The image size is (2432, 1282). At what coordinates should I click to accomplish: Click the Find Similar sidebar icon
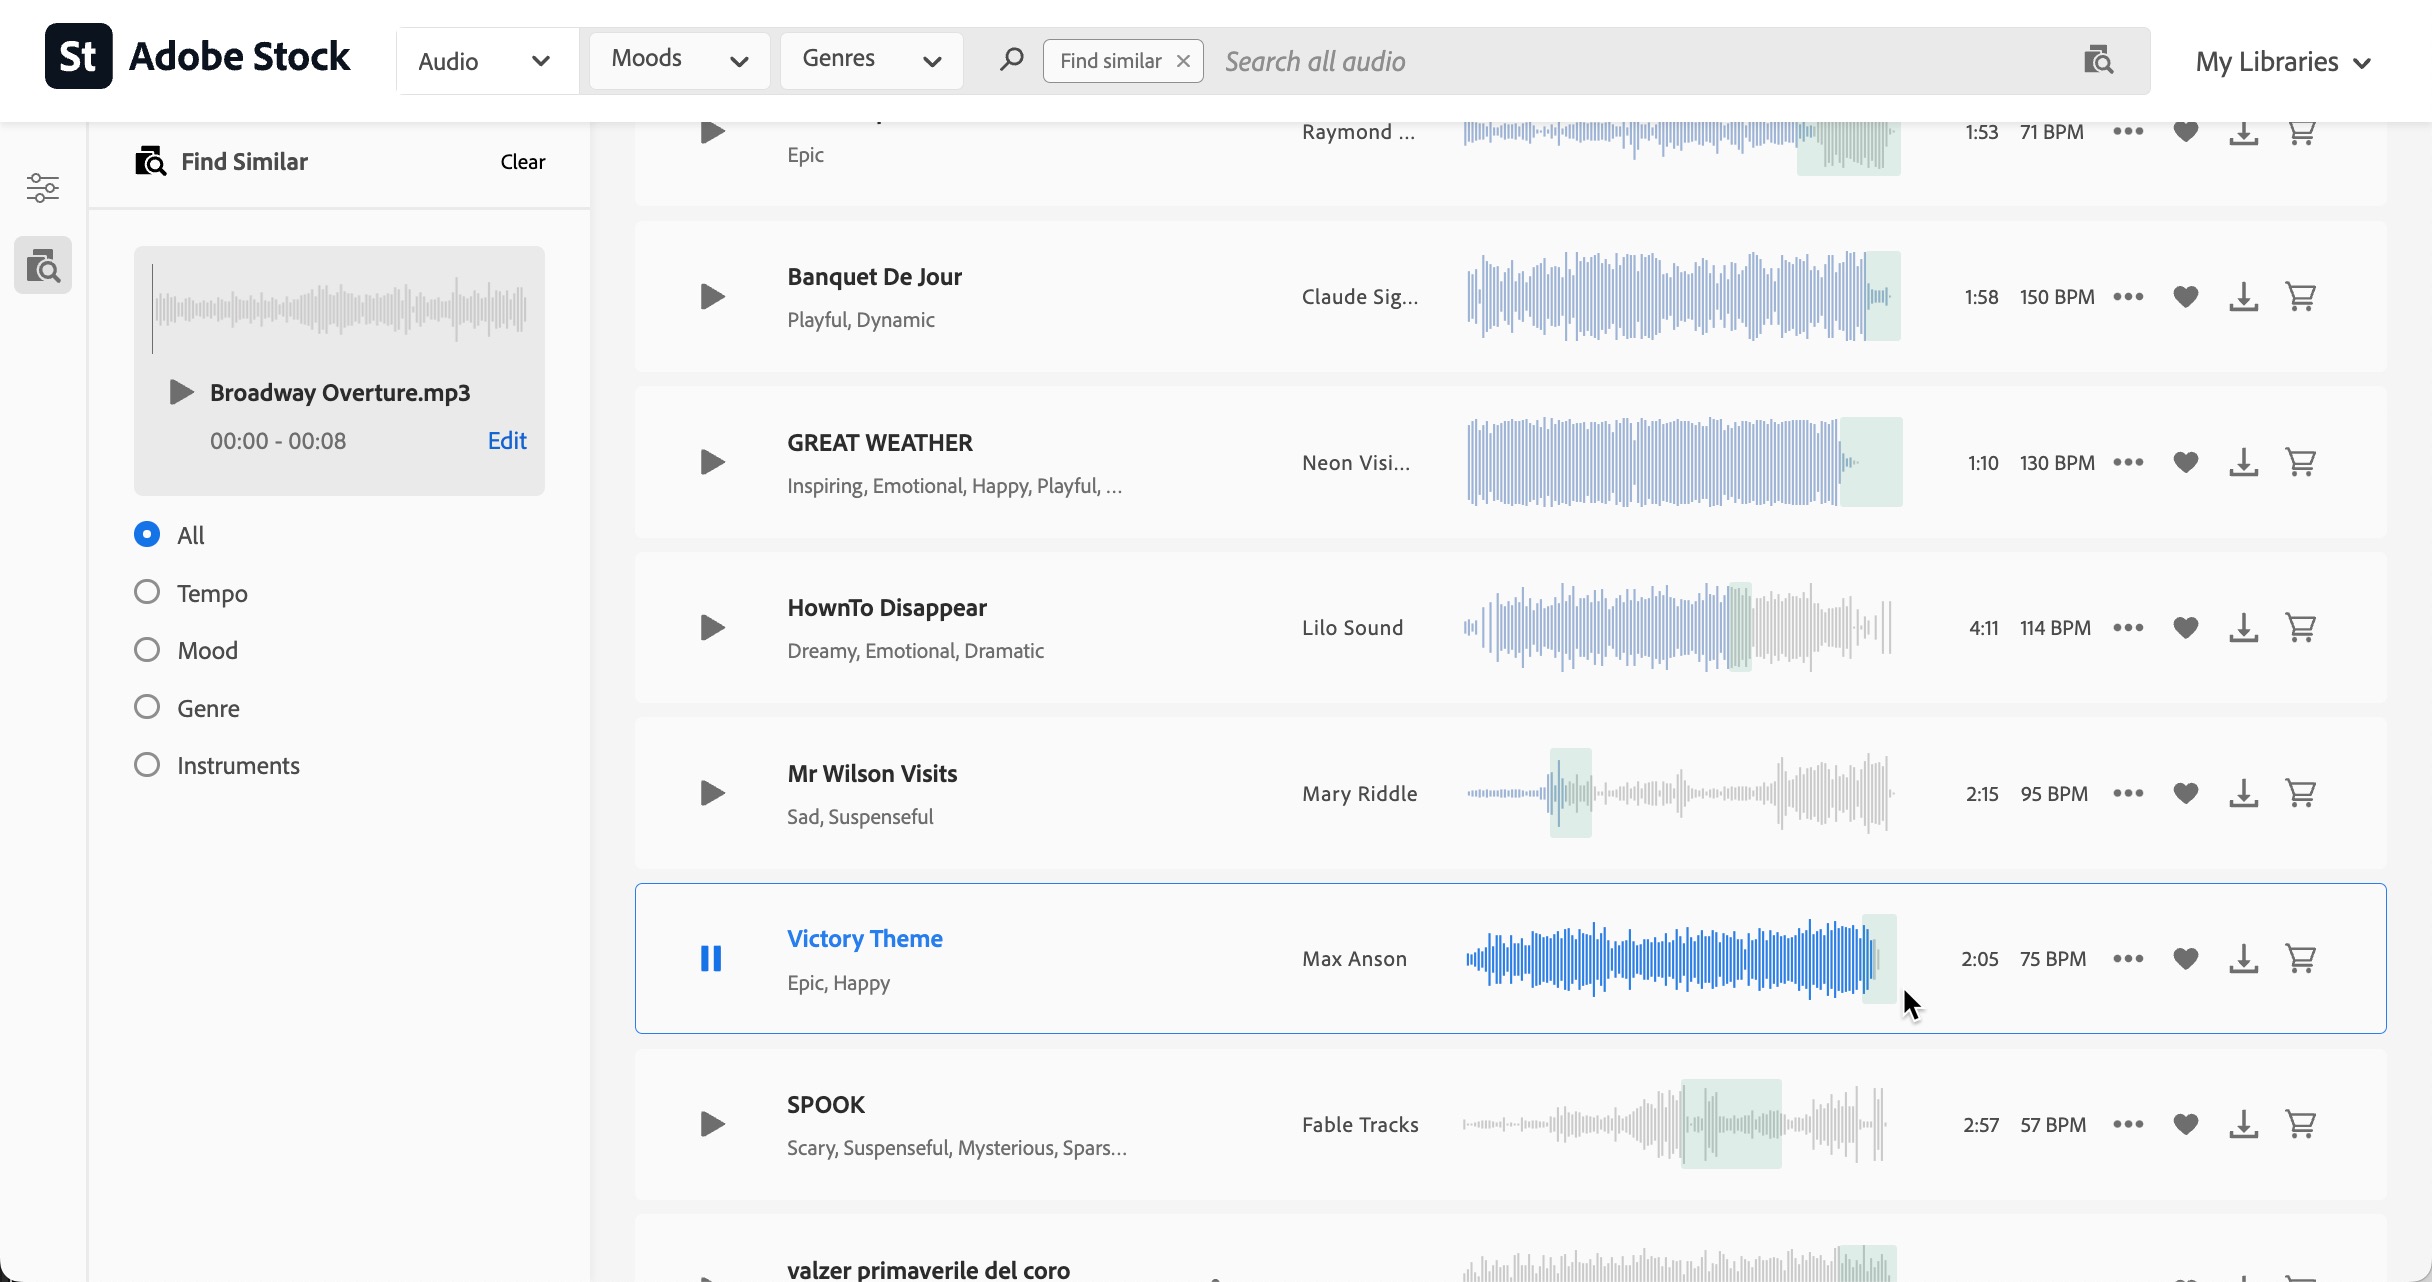pyautogui.click(x=43, y=266)
